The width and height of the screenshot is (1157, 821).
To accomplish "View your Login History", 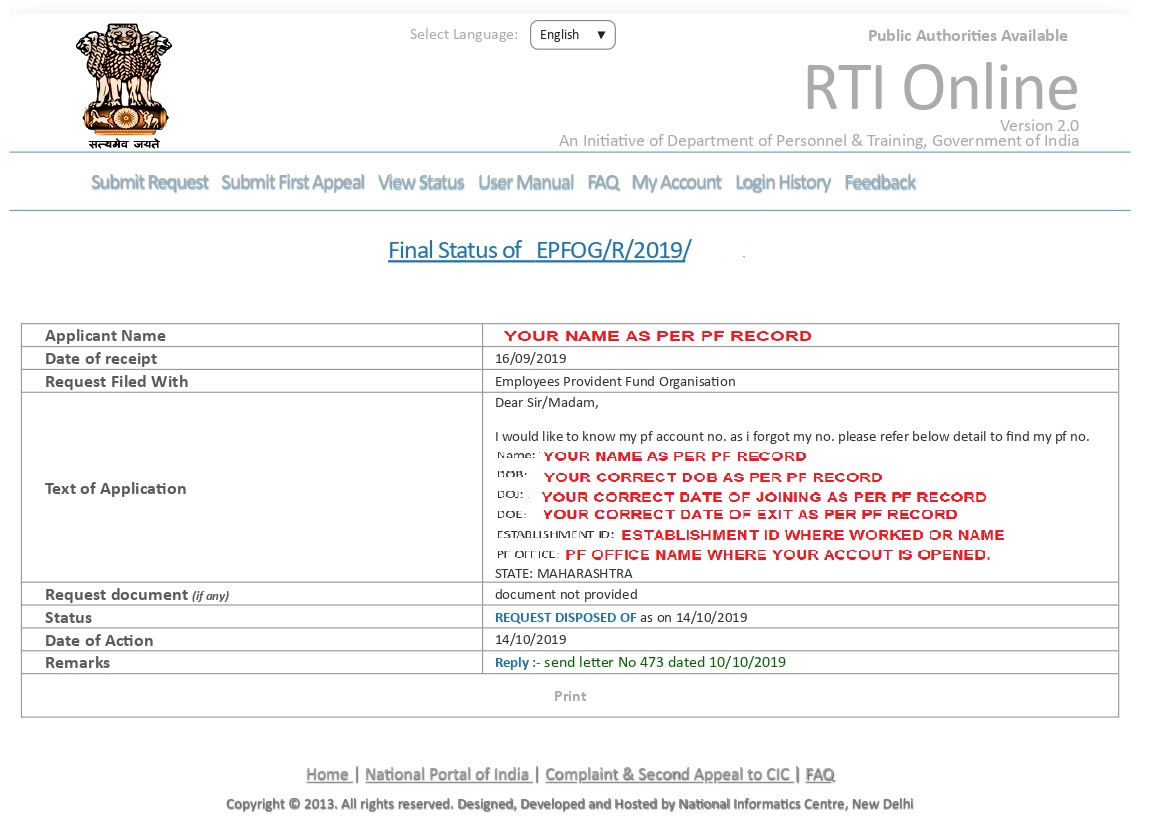I will 782,182.
